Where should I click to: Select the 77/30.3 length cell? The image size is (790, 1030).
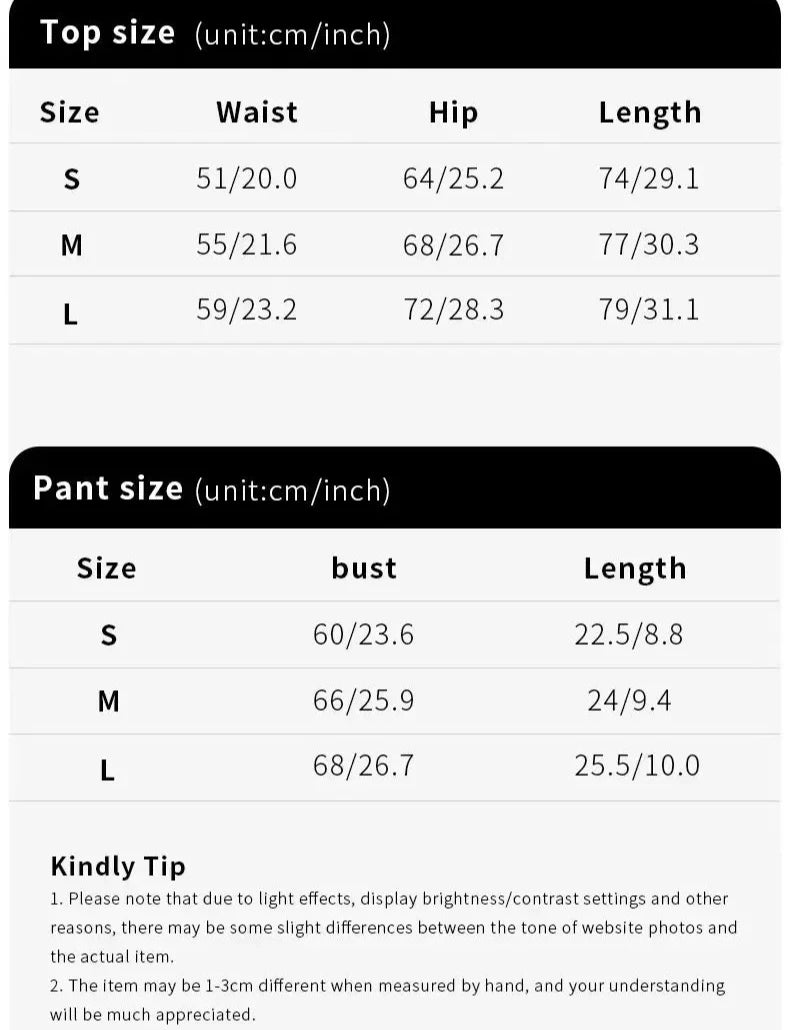pyautogui.click(x=649, y=244)
